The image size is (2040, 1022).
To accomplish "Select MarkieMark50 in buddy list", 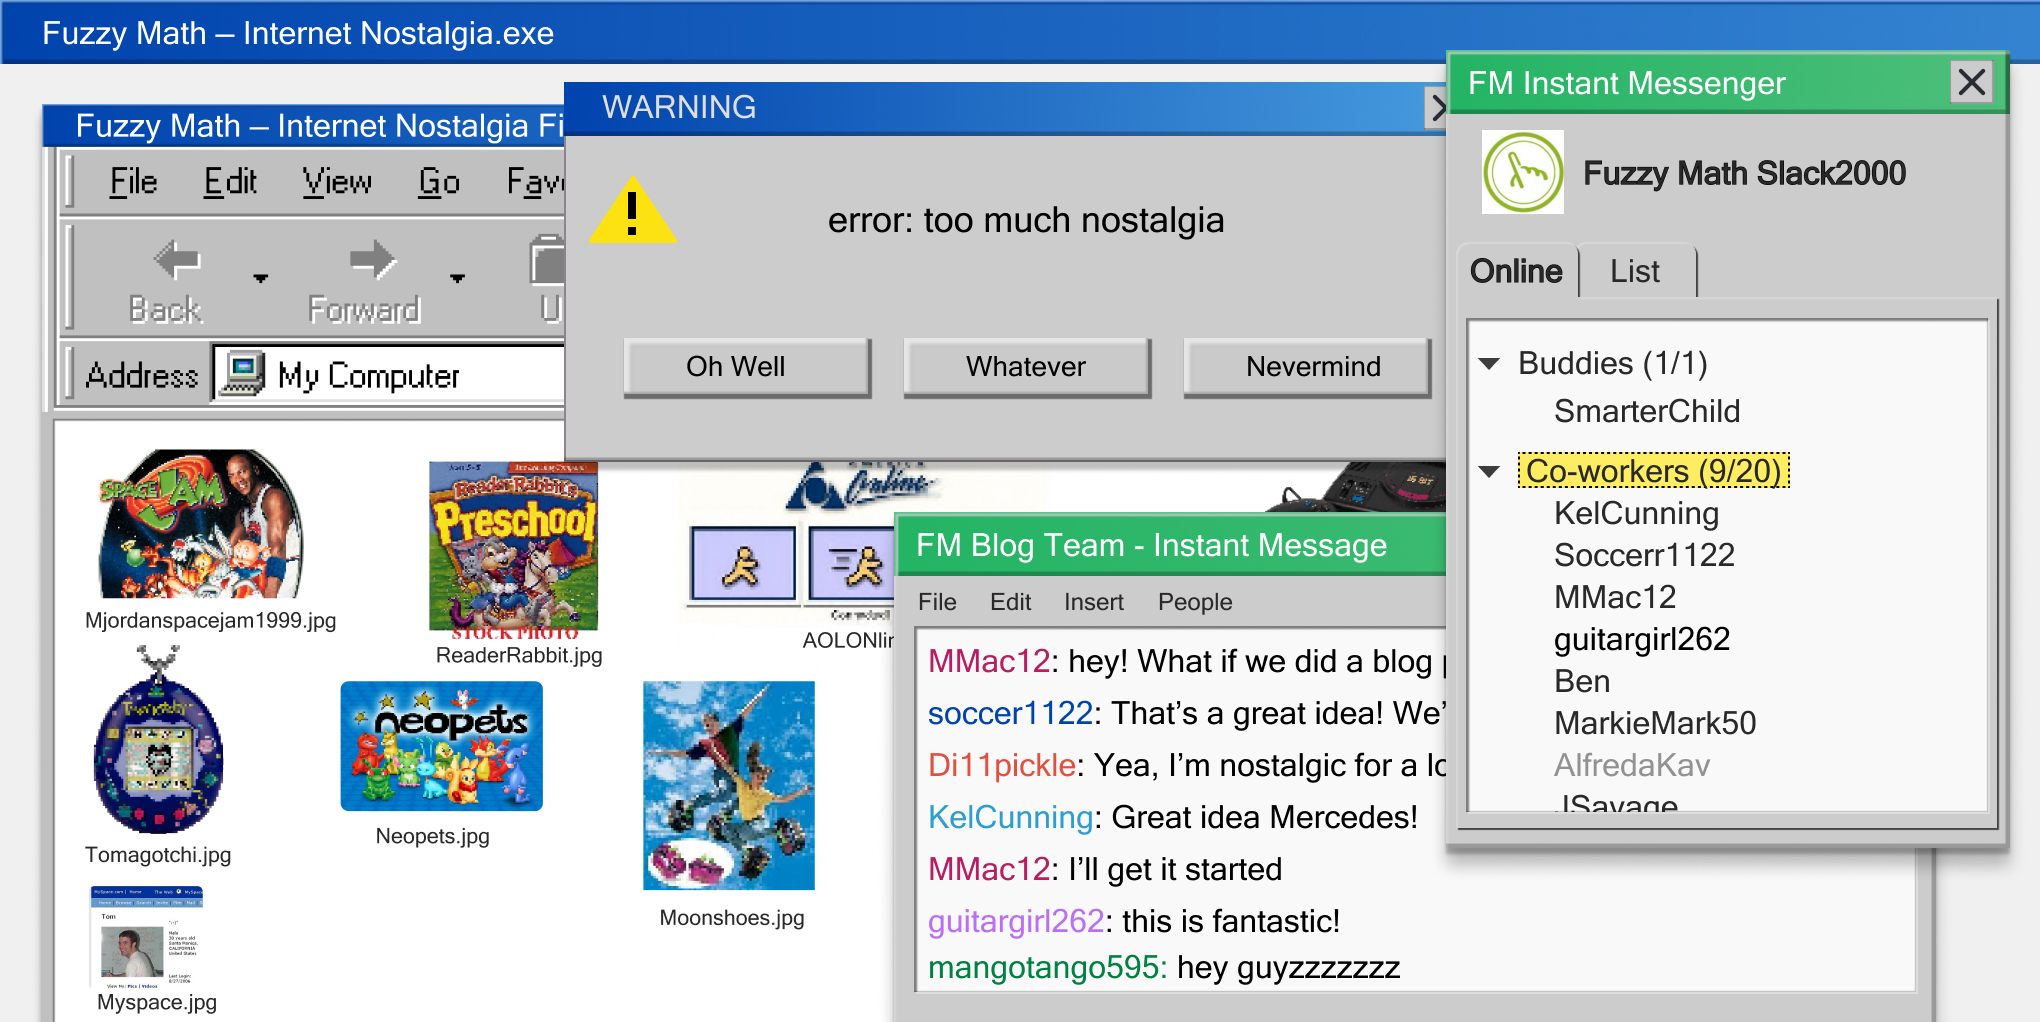I will click(x=1655, y=723).
